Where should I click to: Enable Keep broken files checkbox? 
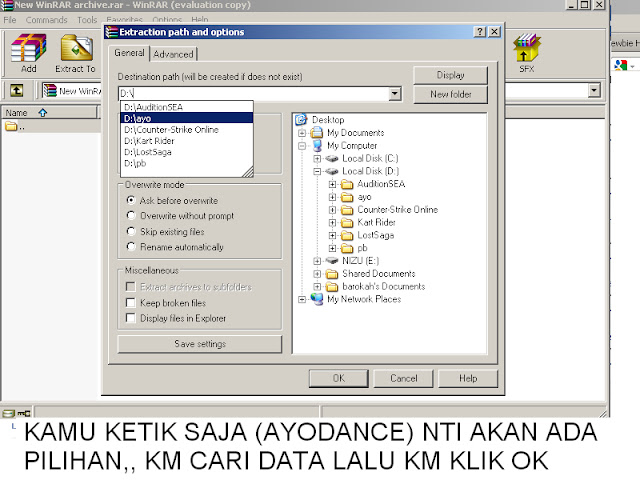click(131, 302)
